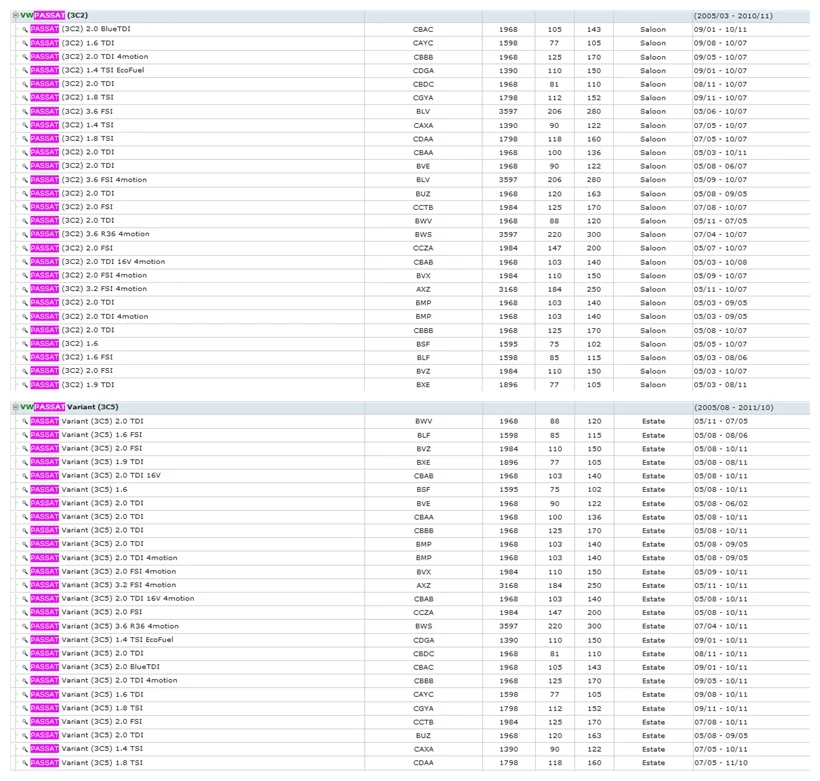Click Estate cell in the Variant 2.0 BlueTDI row

[x=653, y=667]
